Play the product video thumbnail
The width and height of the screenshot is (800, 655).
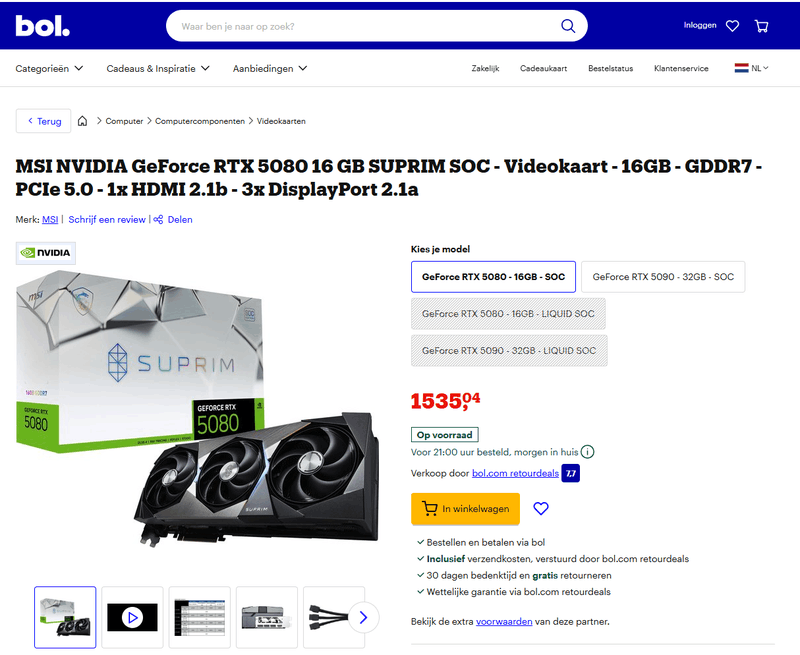pos(132,618)
